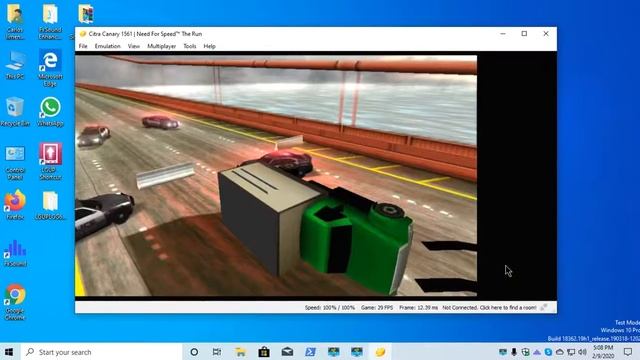Select the Microsoft Edge desktop shortcut
The image size is (640, 360).
click(x=50, y=68)
